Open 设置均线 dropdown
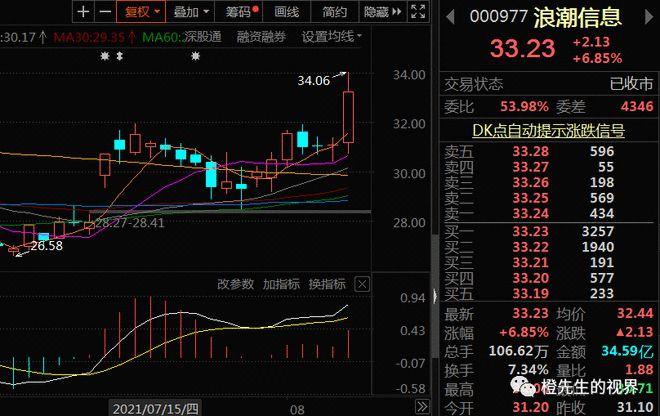The height and width of the screenshot is (416, 660). (x=331, y=37)
